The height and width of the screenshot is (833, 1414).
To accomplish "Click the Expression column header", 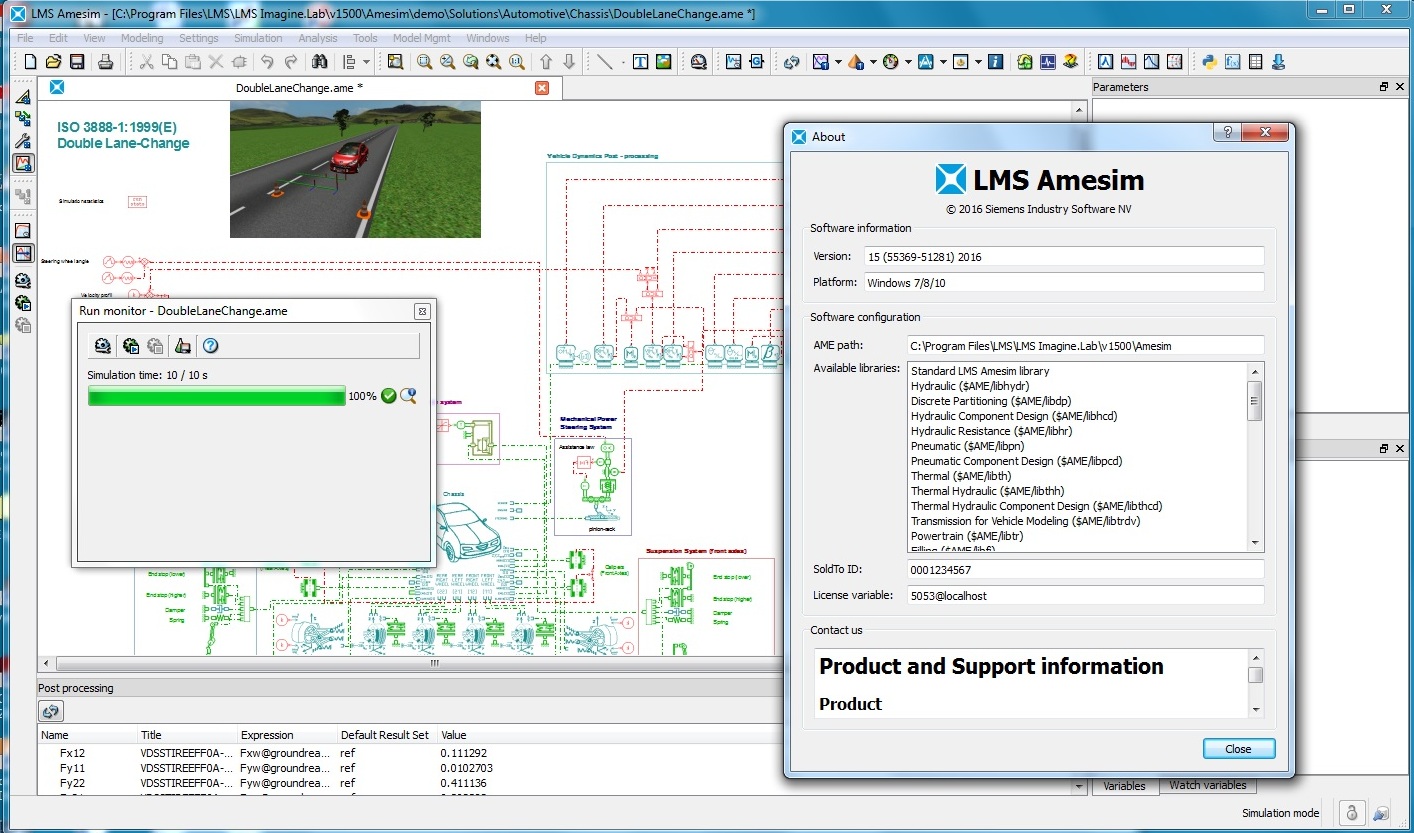I will click(x=286, y=735).
